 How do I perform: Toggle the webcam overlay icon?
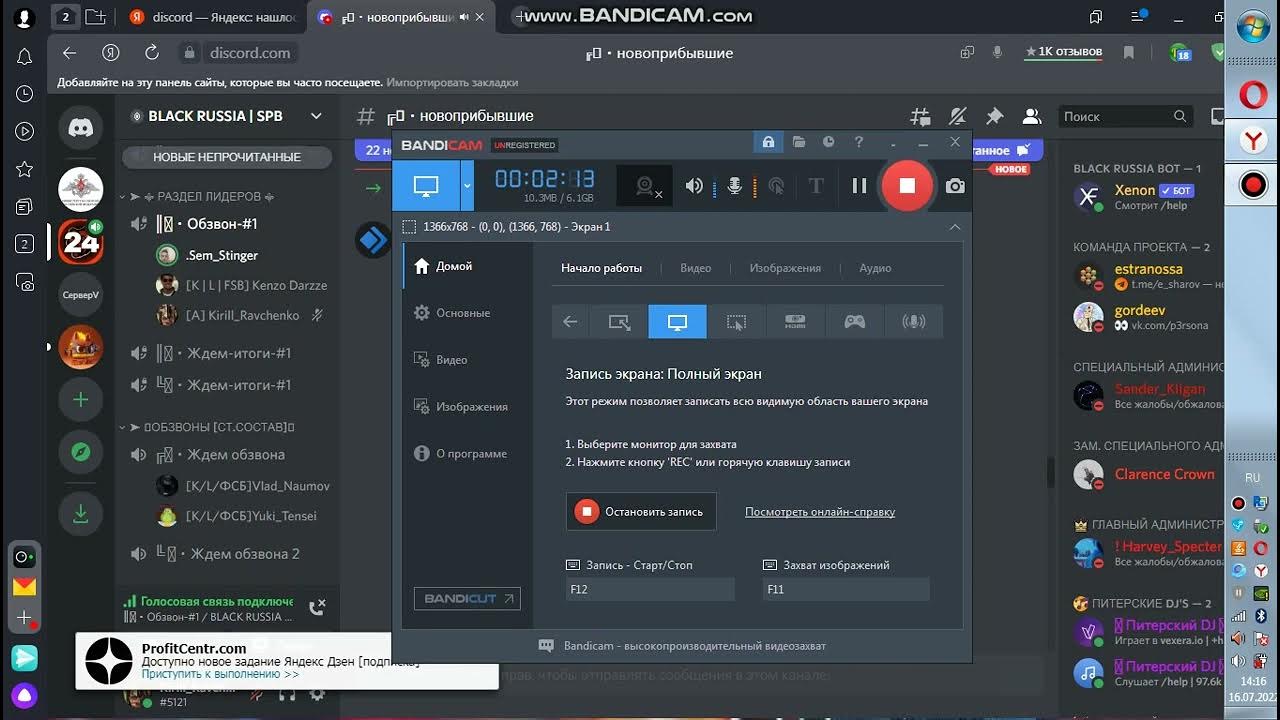click(x=645, y=186)
